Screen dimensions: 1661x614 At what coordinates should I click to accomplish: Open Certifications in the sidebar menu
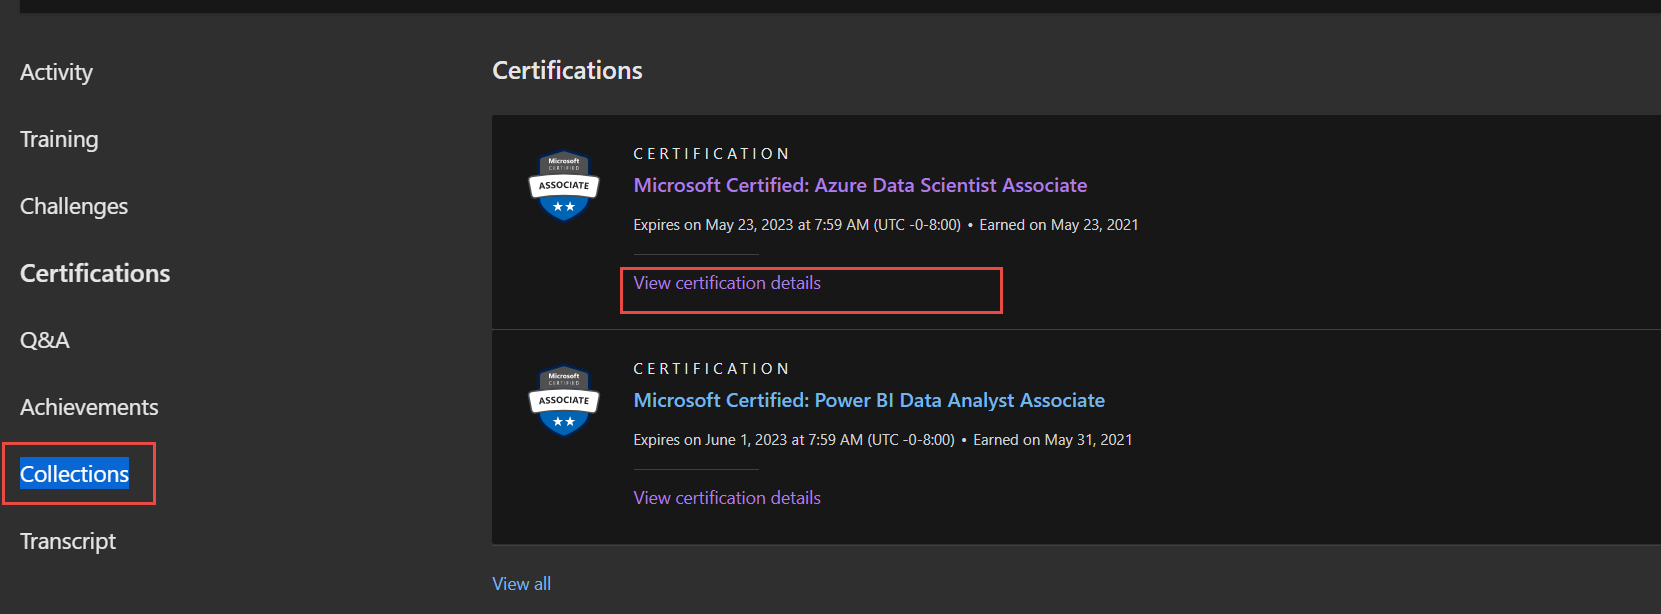(x=95, y=273)
